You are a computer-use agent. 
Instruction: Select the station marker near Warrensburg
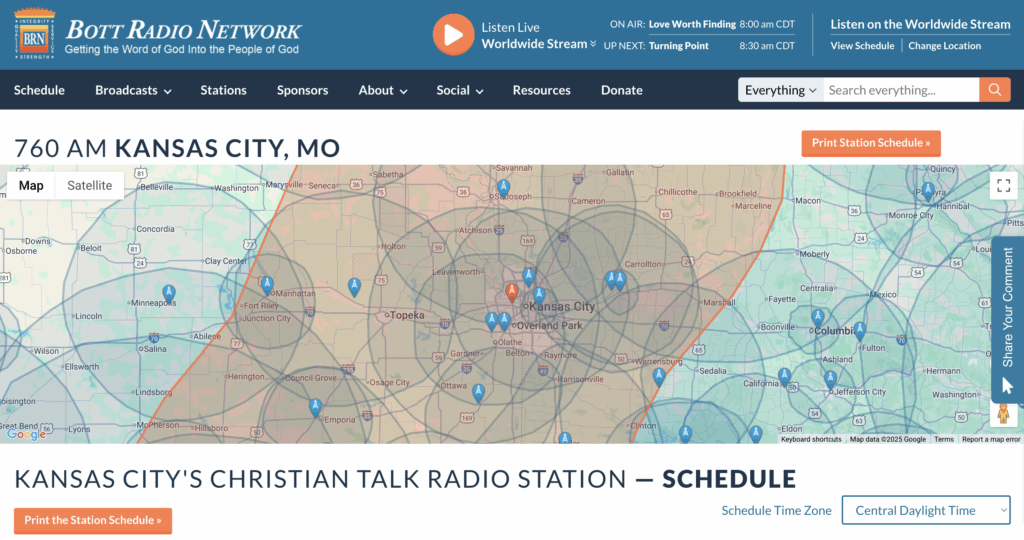(x=659, y=377)
